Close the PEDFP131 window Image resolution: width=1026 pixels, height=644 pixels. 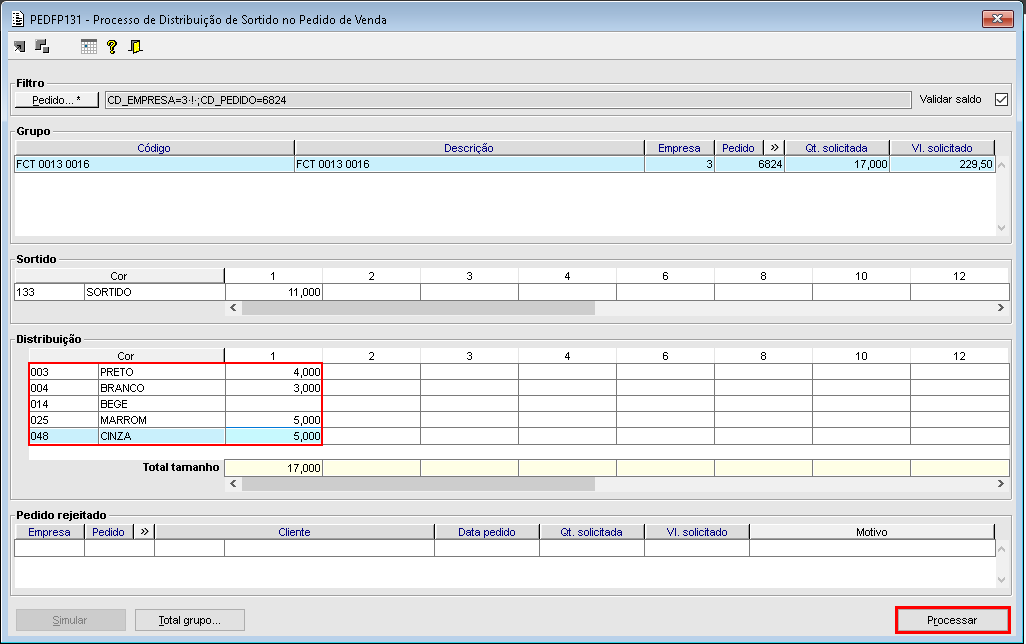pos(997,18)
